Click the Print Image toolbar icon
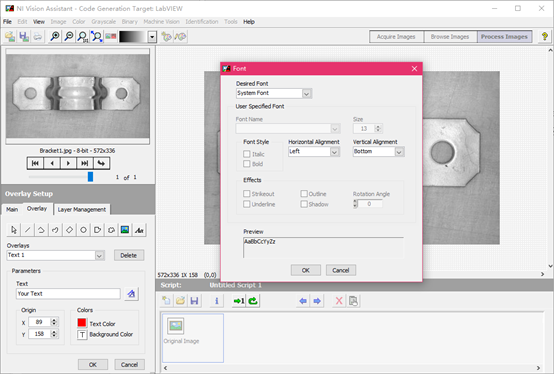The height and width of the screenshot is (374, 554). coord(37,36)
